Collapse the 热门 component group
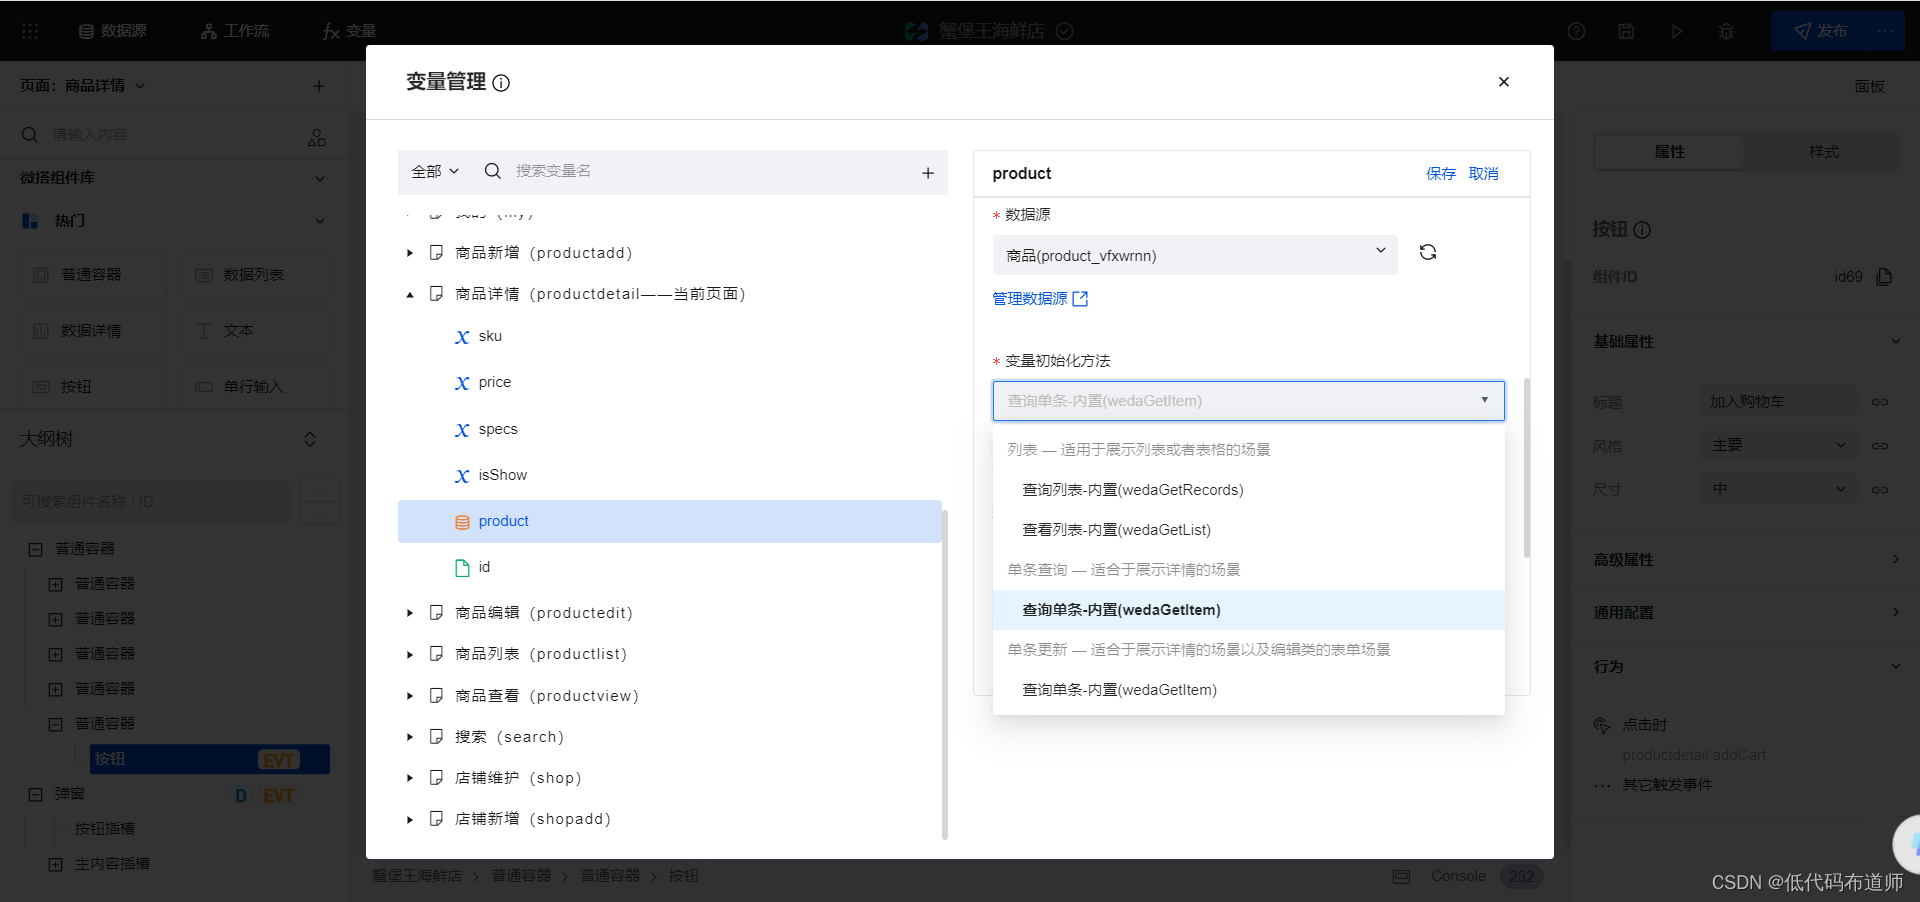This screenshot has height=902, width=1920. click(x=320, y=221)
